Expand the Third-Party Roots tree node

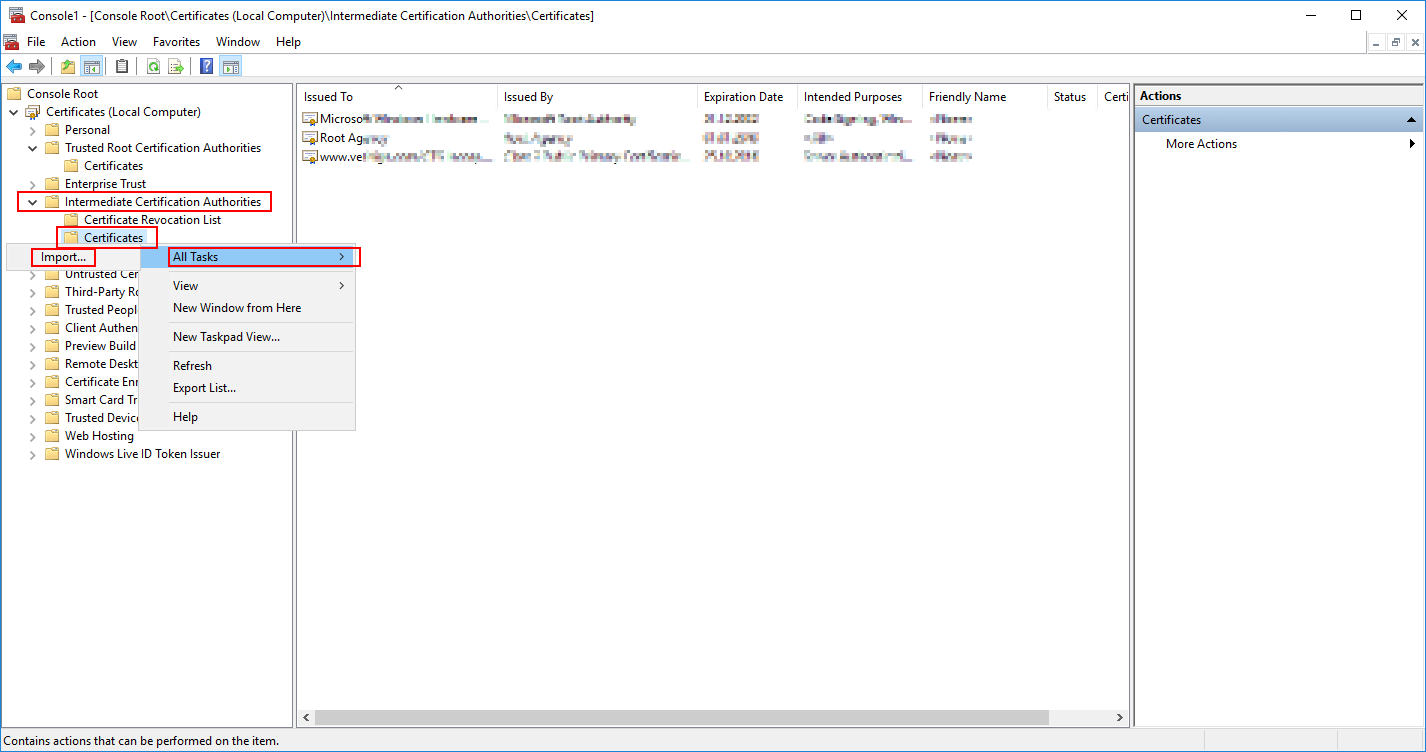pyautogui.click(x=31, y=291)
